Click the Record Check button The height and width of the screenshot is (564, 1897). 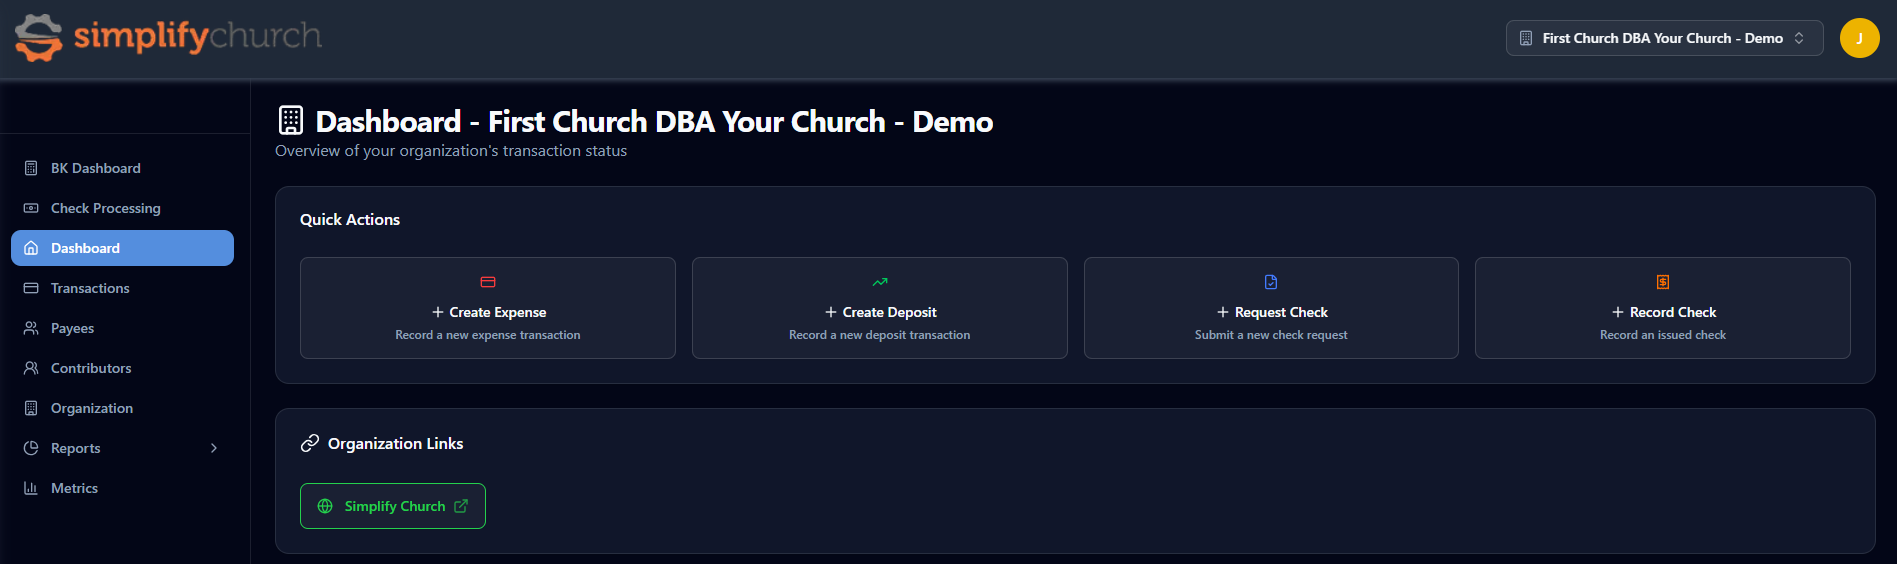click(1662, 312)
